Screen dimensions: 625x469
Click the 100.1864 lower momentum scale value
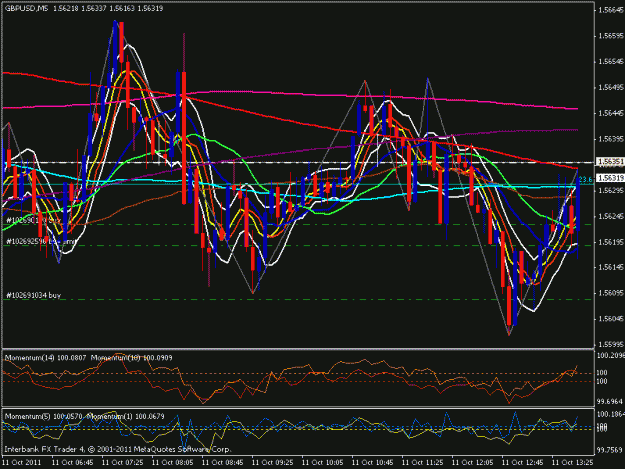pyautogui.click(x=610, y=414)
